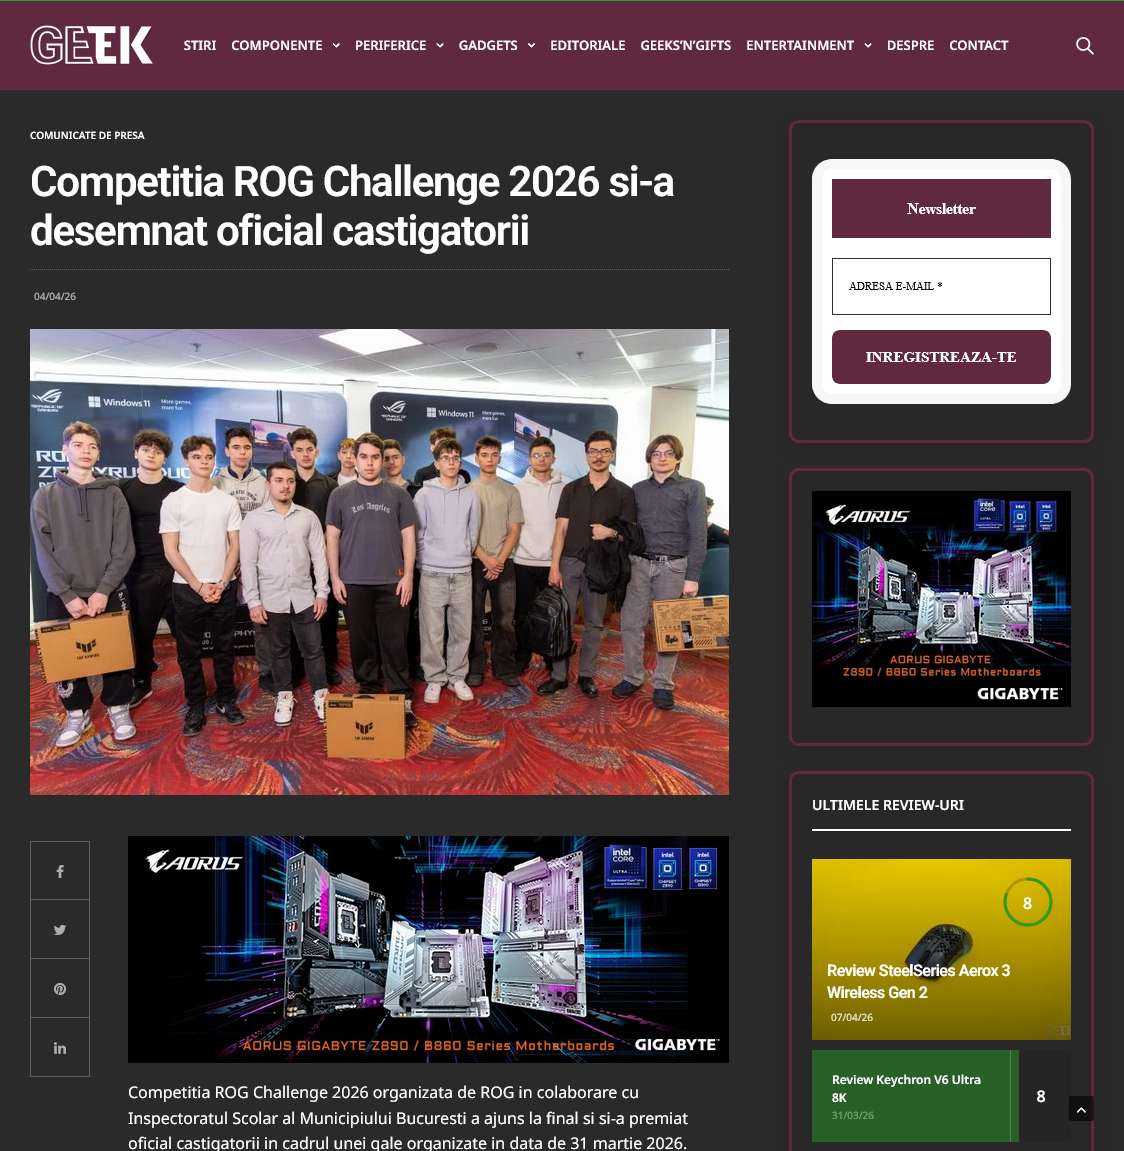Share article on LinkedIn
The image size is (1124, 1151).
point(60,1048)
